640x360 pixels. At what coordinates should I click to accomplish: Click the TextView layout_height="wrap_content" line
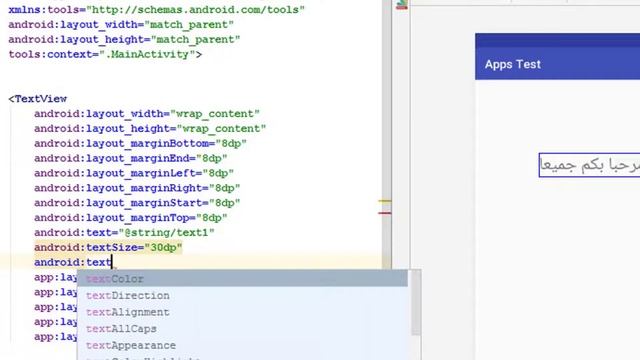[150, 129]
